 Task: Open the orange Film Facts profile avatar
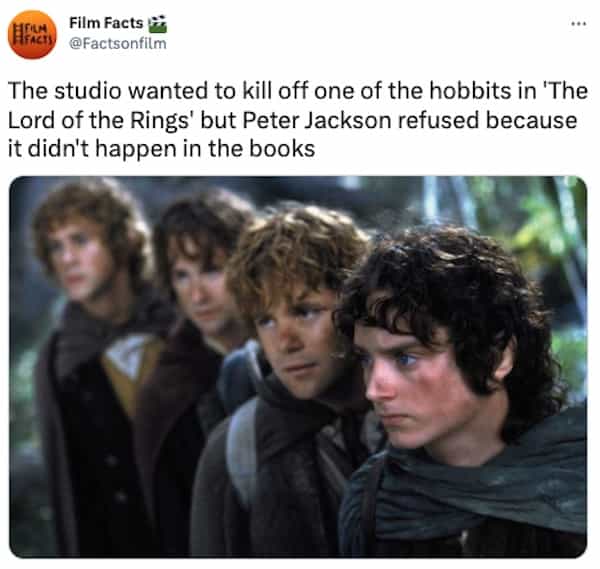click(32, 35)
